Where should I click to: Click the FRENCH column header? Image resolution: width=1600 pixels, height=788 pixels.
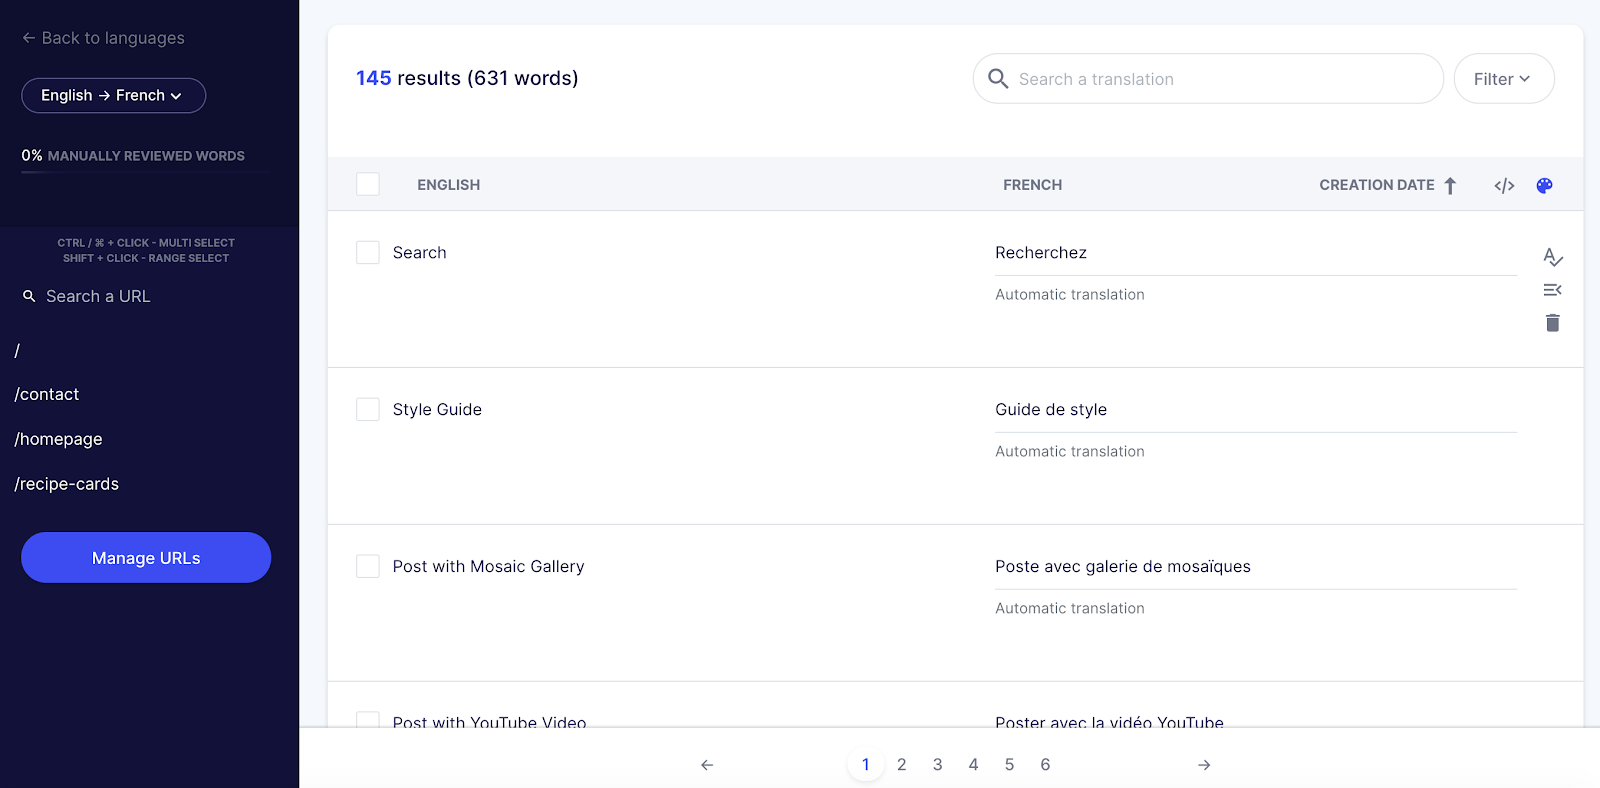[x=1032, y=185]
